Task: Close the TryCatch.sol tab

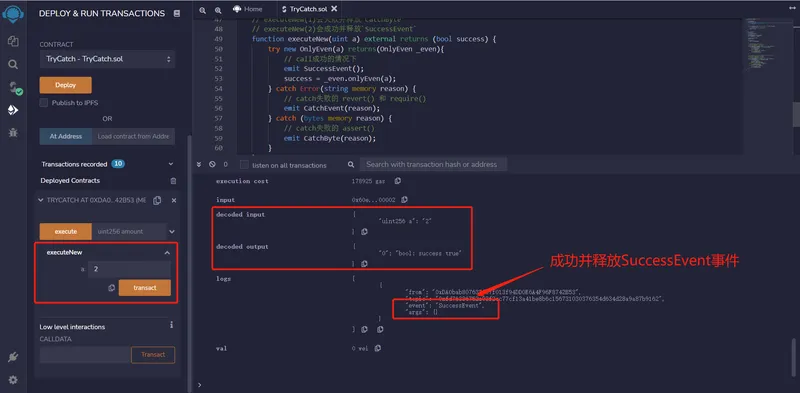Action: click(334, 9)
